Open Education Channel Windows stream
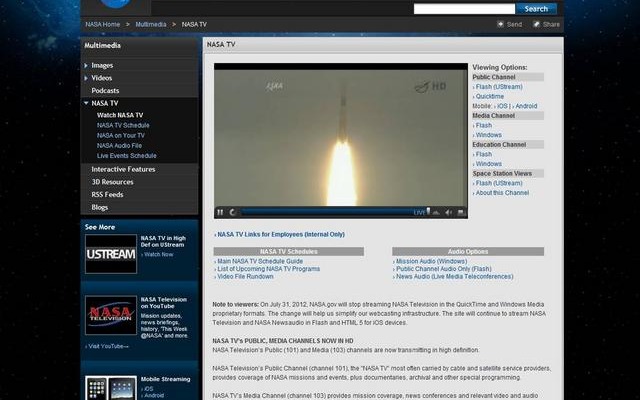The height and width of the screenshot is (400, 640). (489, 164)
